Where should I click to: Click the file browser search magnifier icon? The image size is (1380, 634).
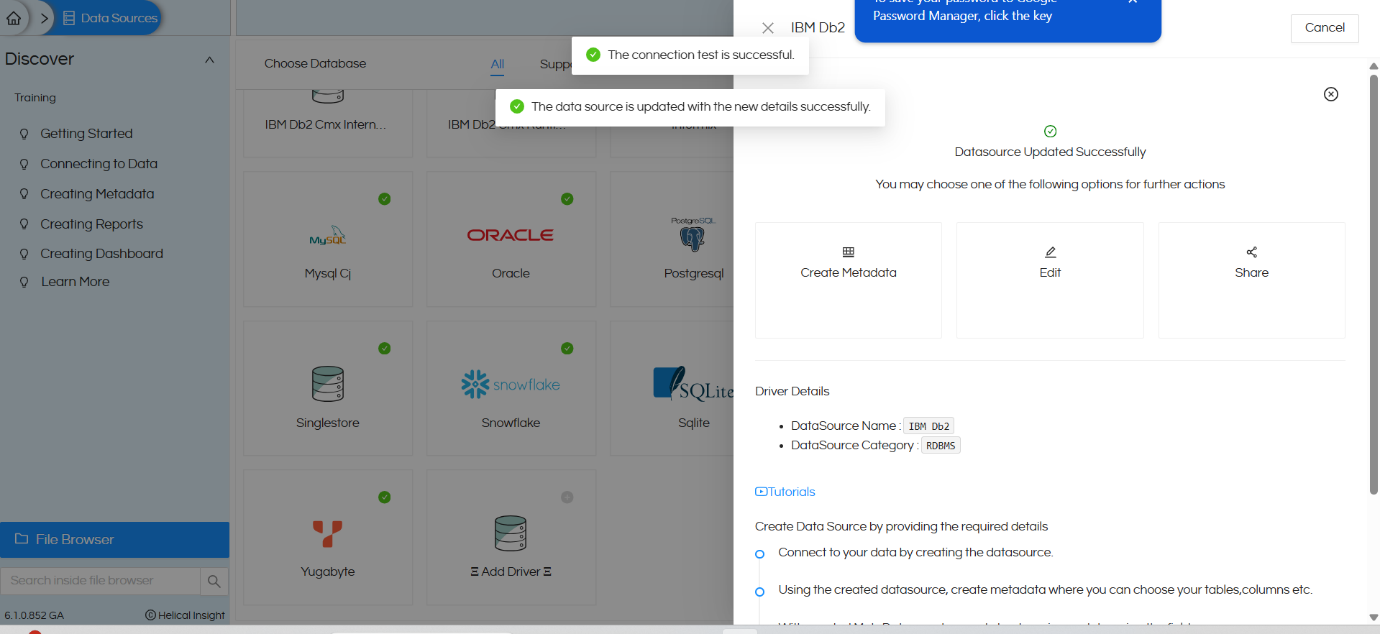click(214, 581)
